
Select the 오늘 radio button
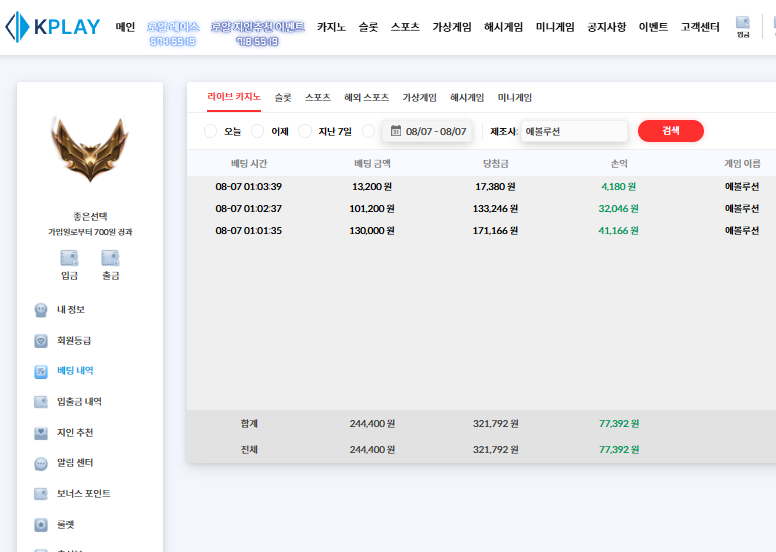pyautogui.click(x=210, y=131)
